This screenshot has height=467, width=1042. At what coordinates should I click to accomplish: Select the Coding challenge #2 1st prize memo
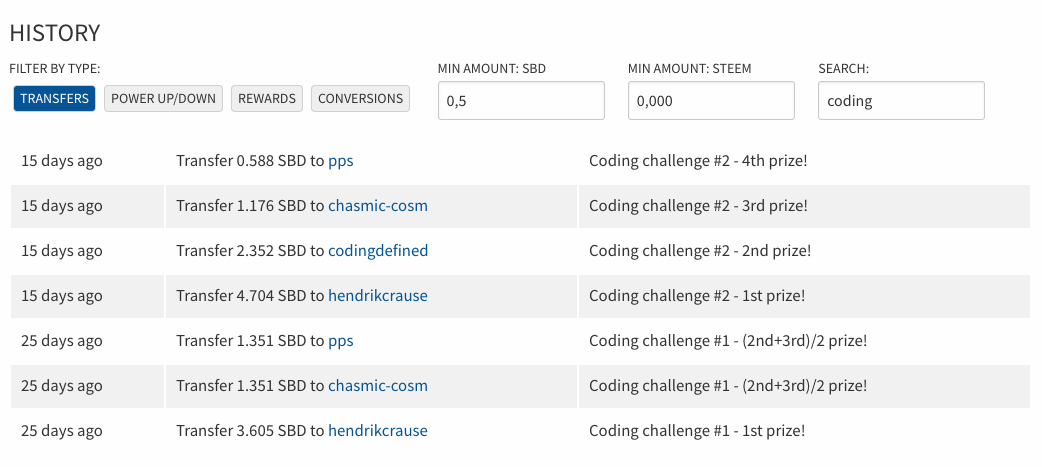click(x=697, y=296)
